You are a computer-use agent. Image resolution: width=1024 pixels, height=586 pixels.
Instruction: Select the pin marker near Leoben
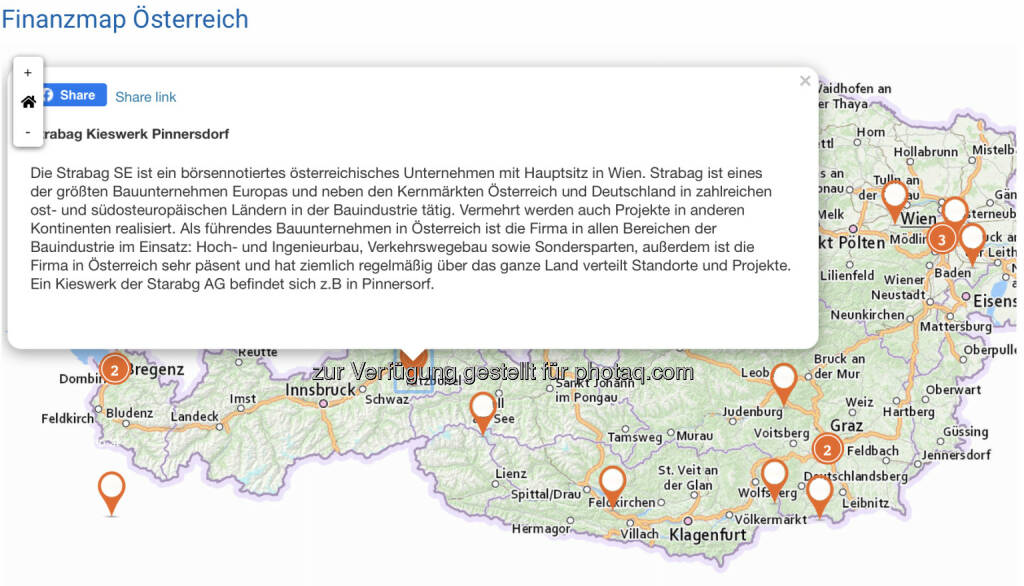coord(783,382)
